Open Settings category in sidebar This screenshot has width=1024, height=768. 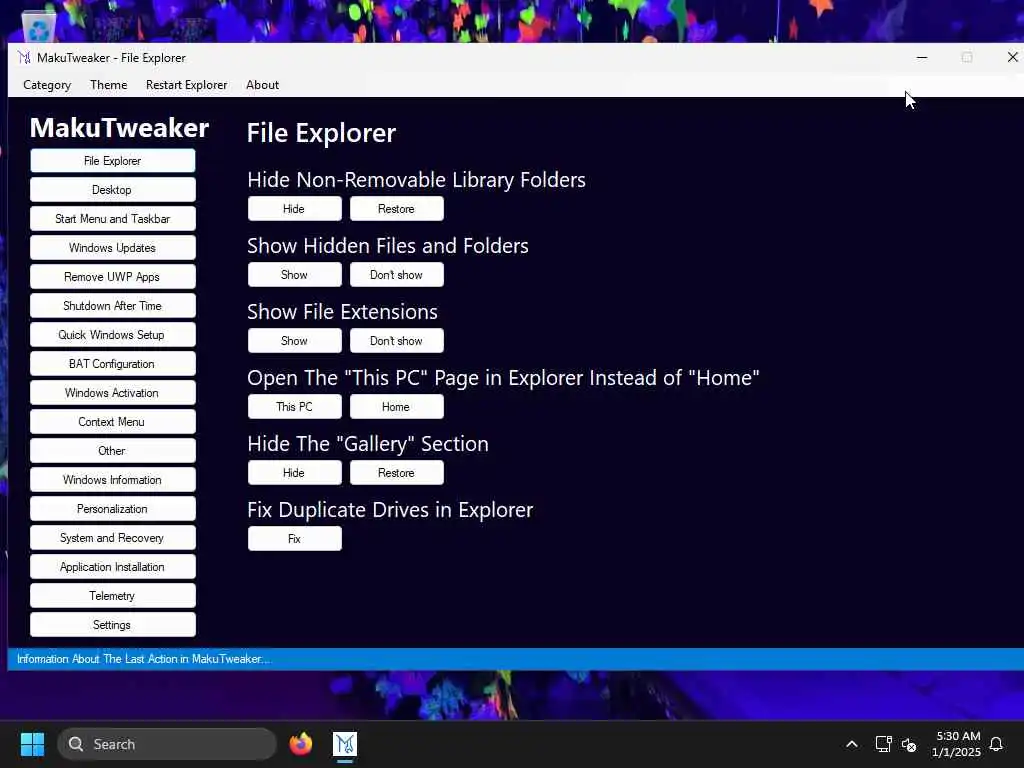(x=112, y=625)
